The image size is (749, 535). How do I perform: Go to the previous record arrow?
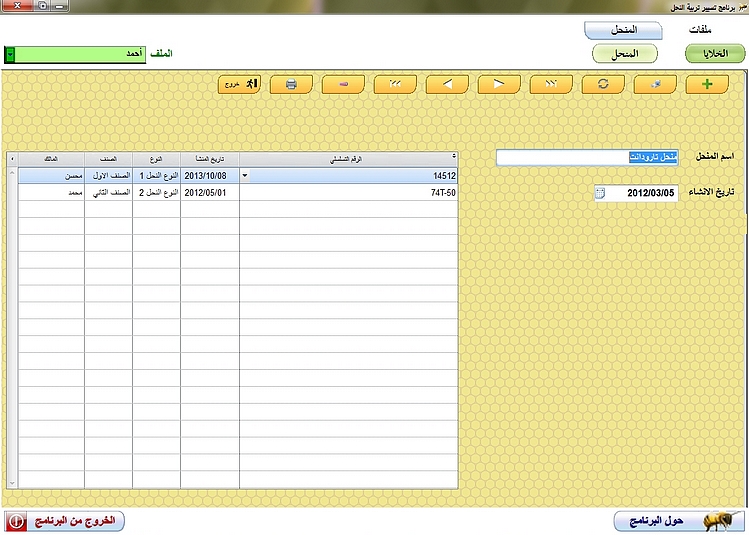pos(447,84)
